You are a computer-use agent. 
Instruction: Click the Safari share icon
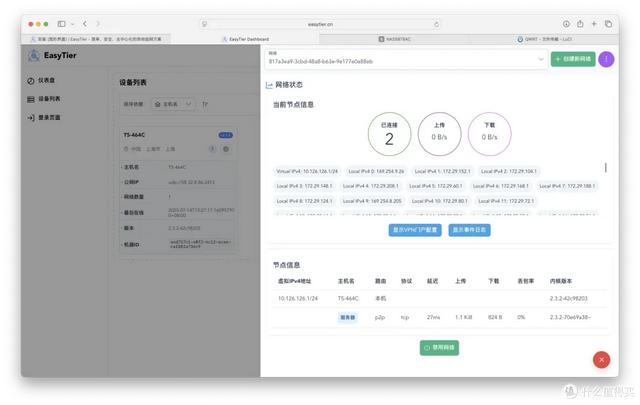(x=580, y=24)
